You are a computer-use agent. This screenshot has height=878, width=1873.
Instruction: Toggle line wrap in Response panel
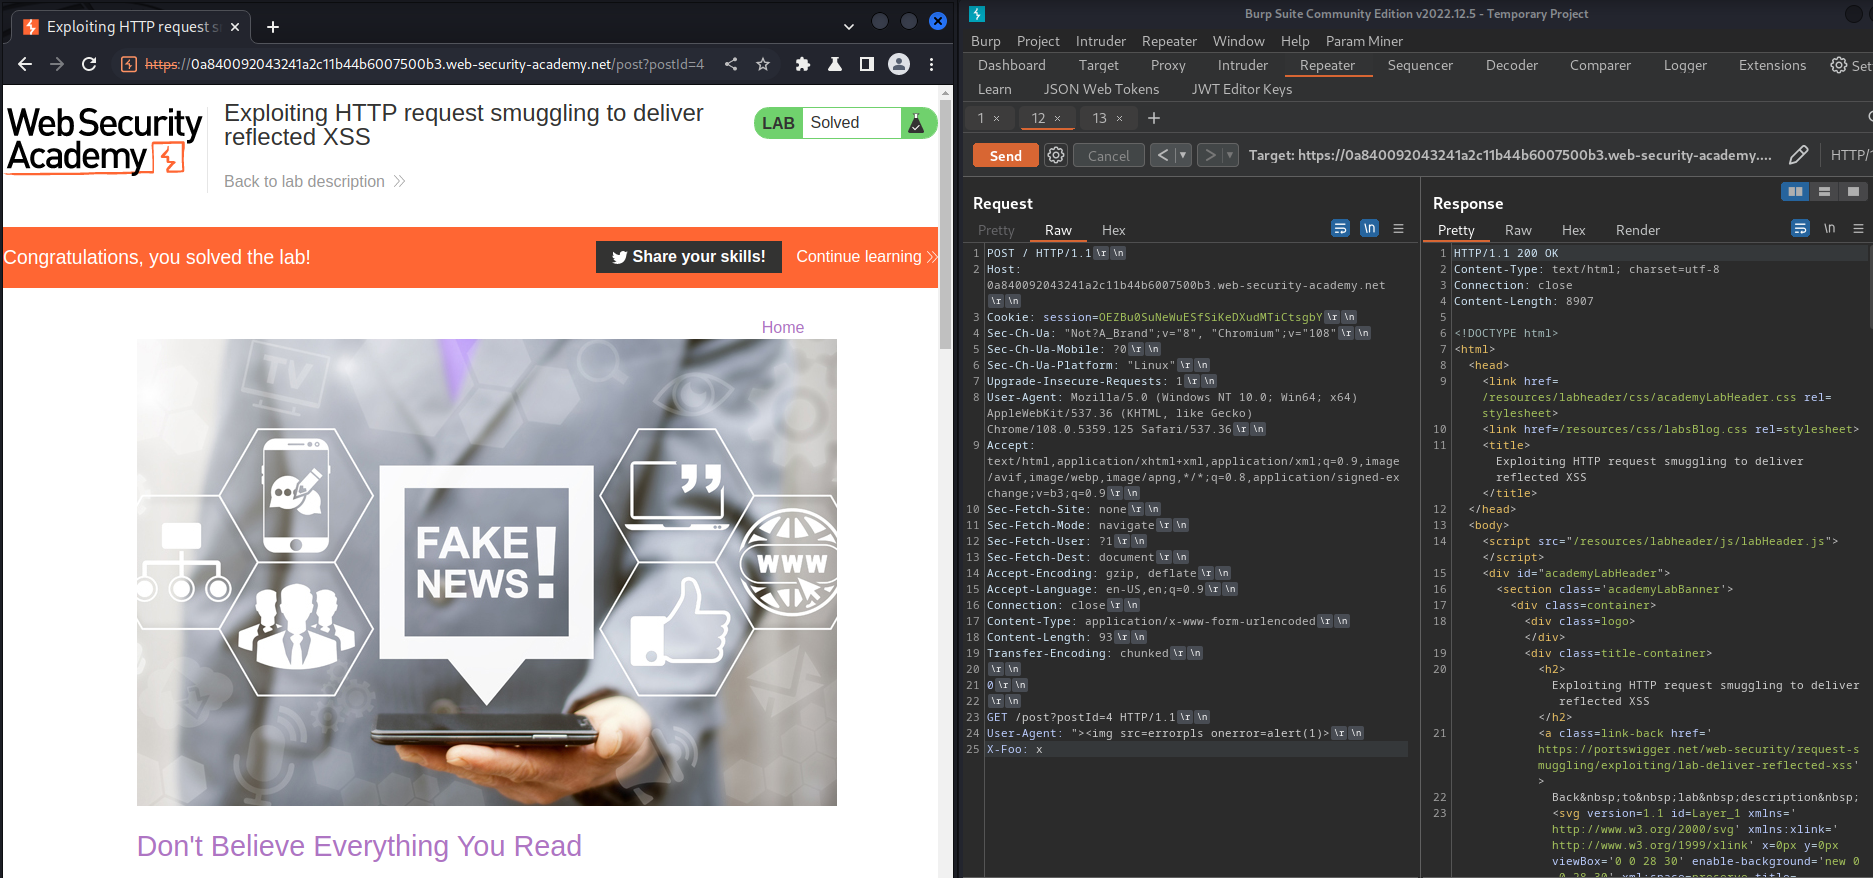point(1800,229)
